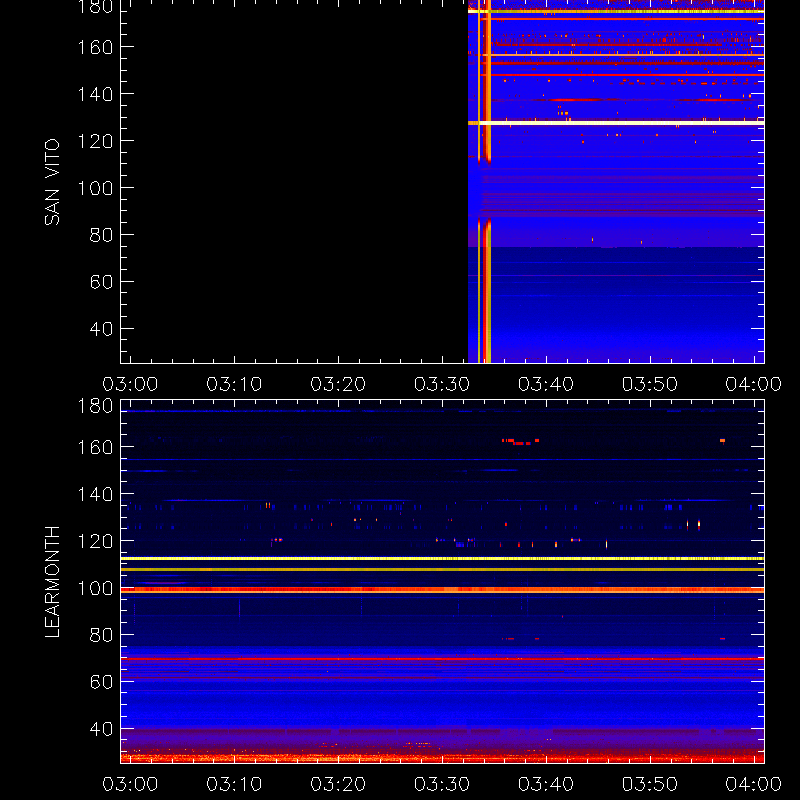Screen dimensions: 800x800
Task: Click 03:40 time label below LEARMONTH plot
Action: coord(546,784)
